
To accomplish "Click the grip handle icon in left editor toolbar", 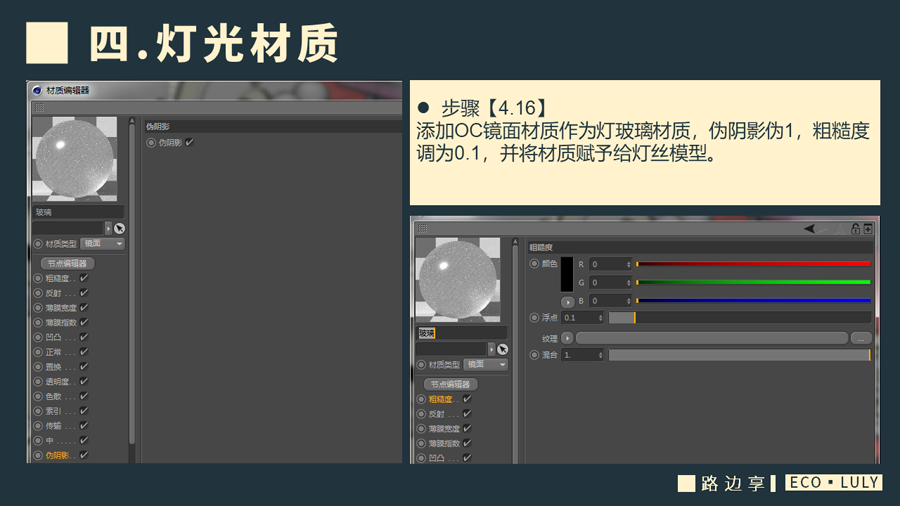I will coord(39,107).
